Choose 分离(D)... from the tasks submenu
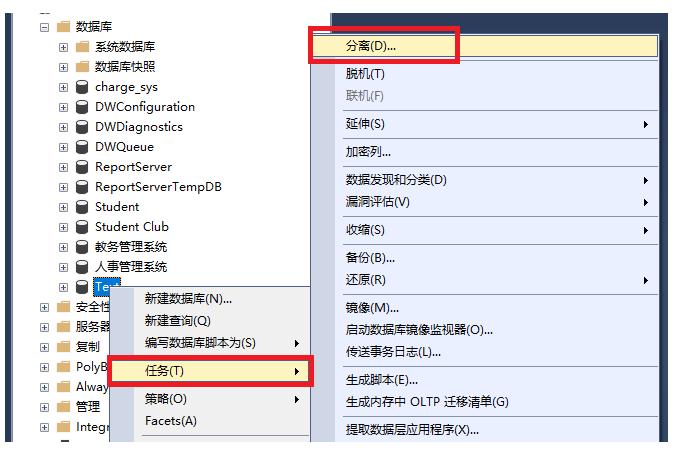This screenshot has width=681, height=459. 485,46
